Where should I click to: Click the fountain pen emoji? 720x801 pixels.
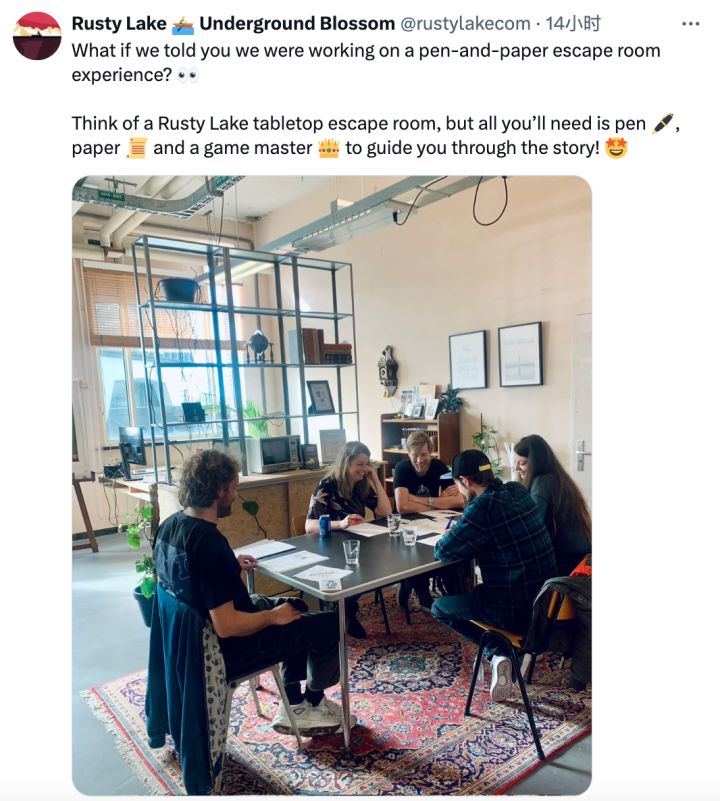click(x=662, y=124)
